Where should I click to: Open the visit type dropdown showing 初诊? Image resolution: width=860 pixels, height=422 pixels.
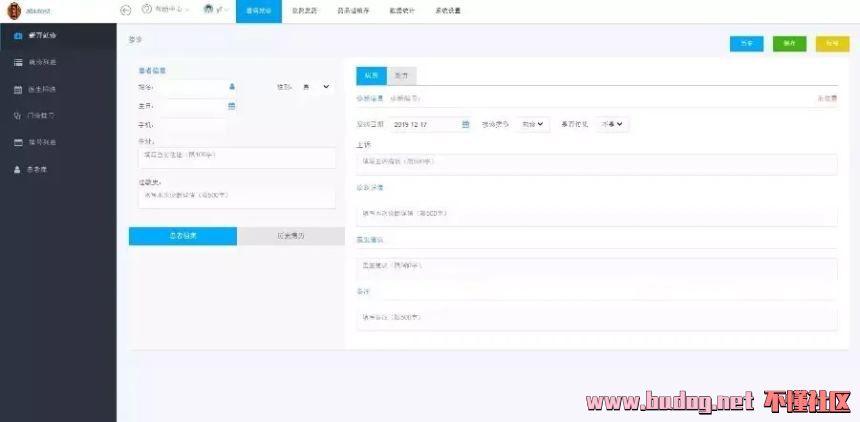point(533,125)
